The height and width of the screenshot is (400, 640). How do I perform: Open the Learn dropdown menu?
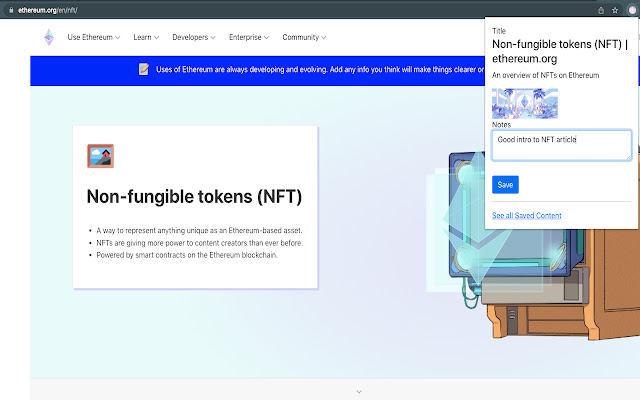[146, 37]
